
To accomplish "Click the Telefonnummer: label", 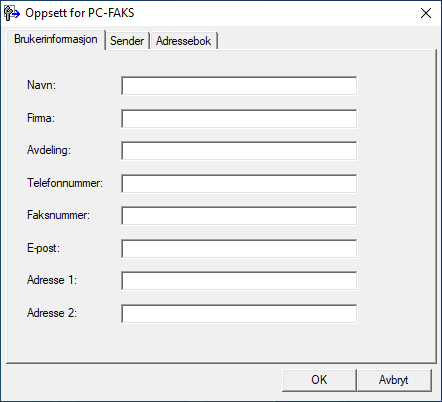I will (x=65, y=183).
